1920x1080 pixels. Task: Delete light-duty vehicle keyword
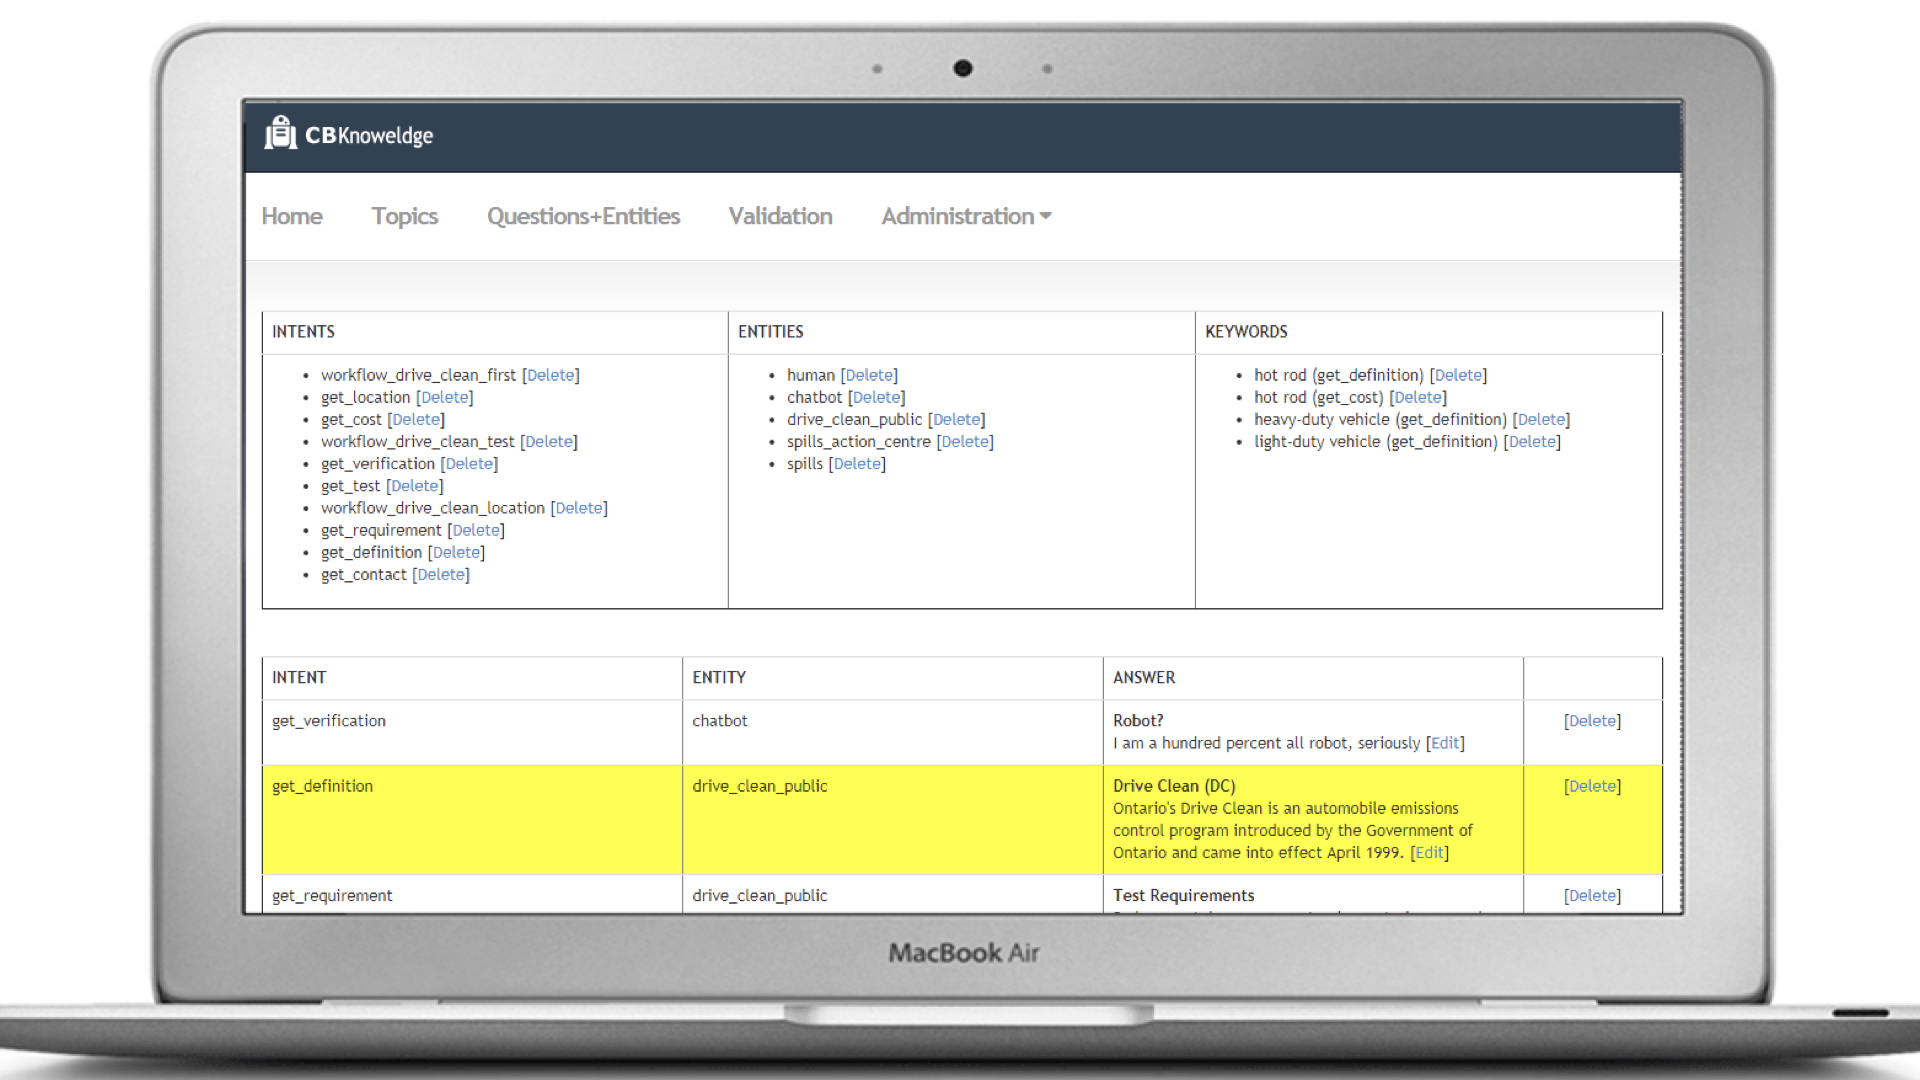1532,441
